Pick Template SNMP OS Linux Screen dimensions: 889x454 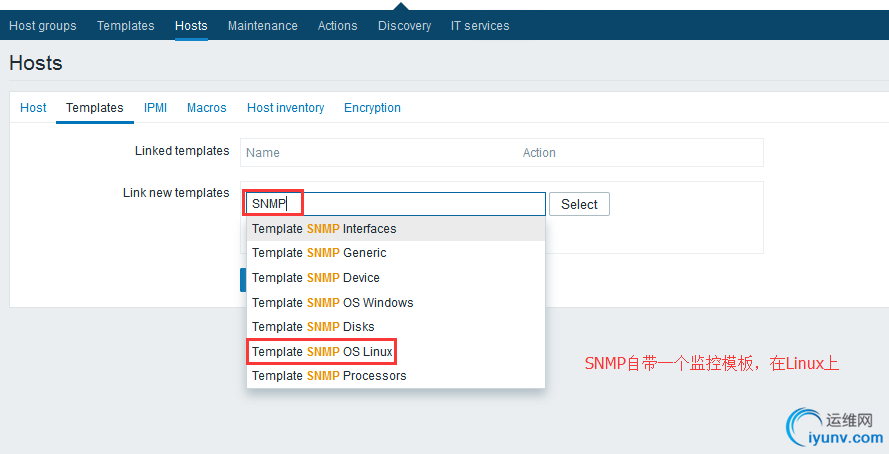click(x=322, y=352)
